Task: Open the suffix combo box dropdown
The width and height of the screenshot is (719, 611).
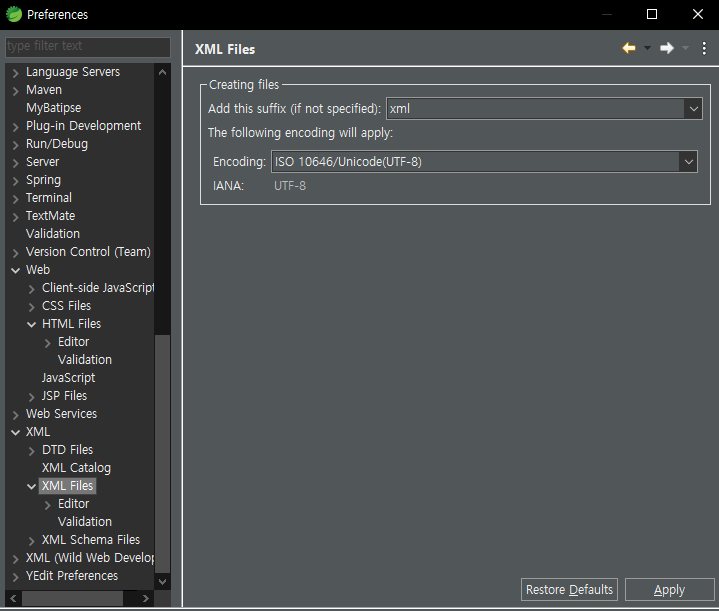Action: tap(693, 109)
